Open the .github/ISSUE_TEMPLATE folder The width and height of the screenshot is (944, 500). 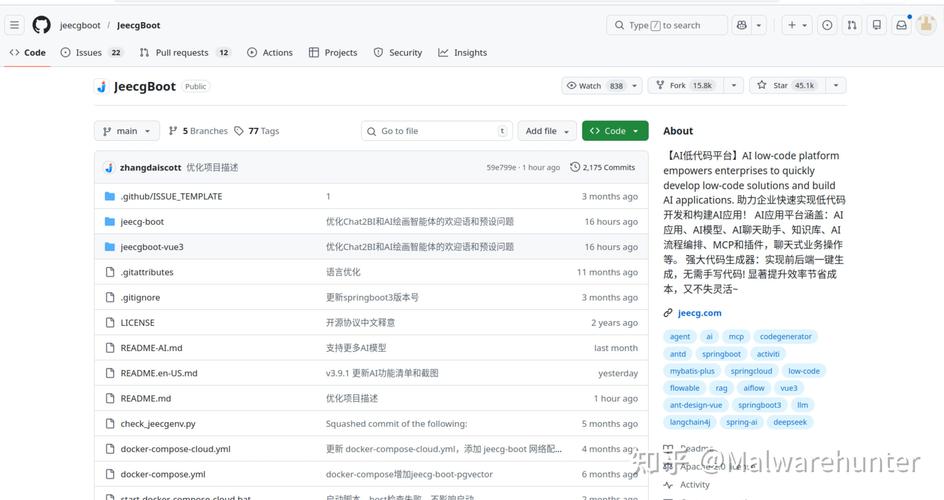point(171,196)
